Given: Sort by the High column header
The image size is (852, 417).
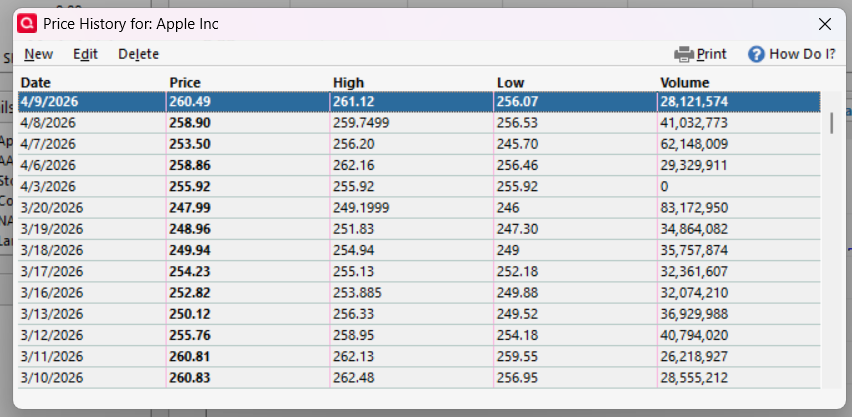Looking at the screenshot, I should (348, 83).
